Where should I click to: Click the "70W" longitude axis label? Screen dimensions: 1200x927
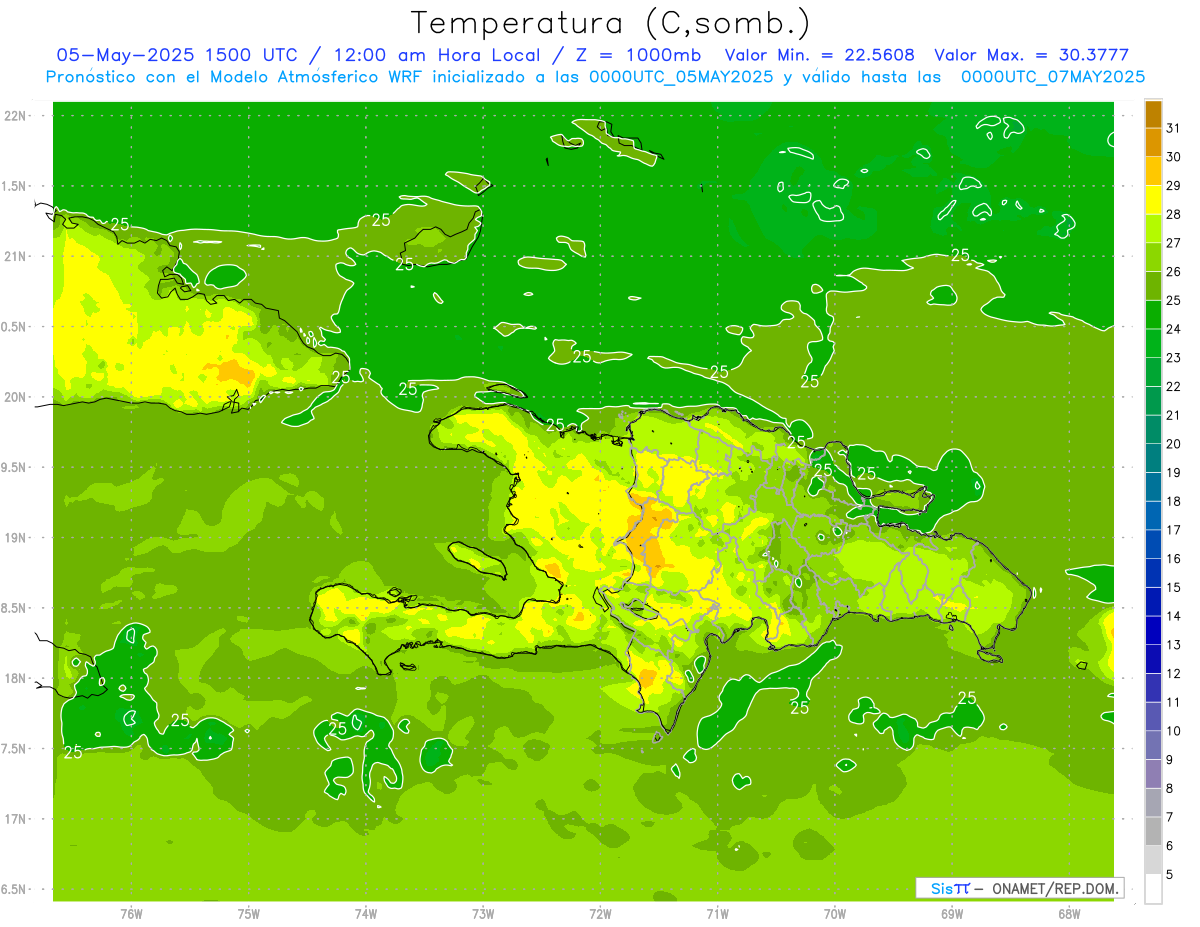[x=835, y=913]
